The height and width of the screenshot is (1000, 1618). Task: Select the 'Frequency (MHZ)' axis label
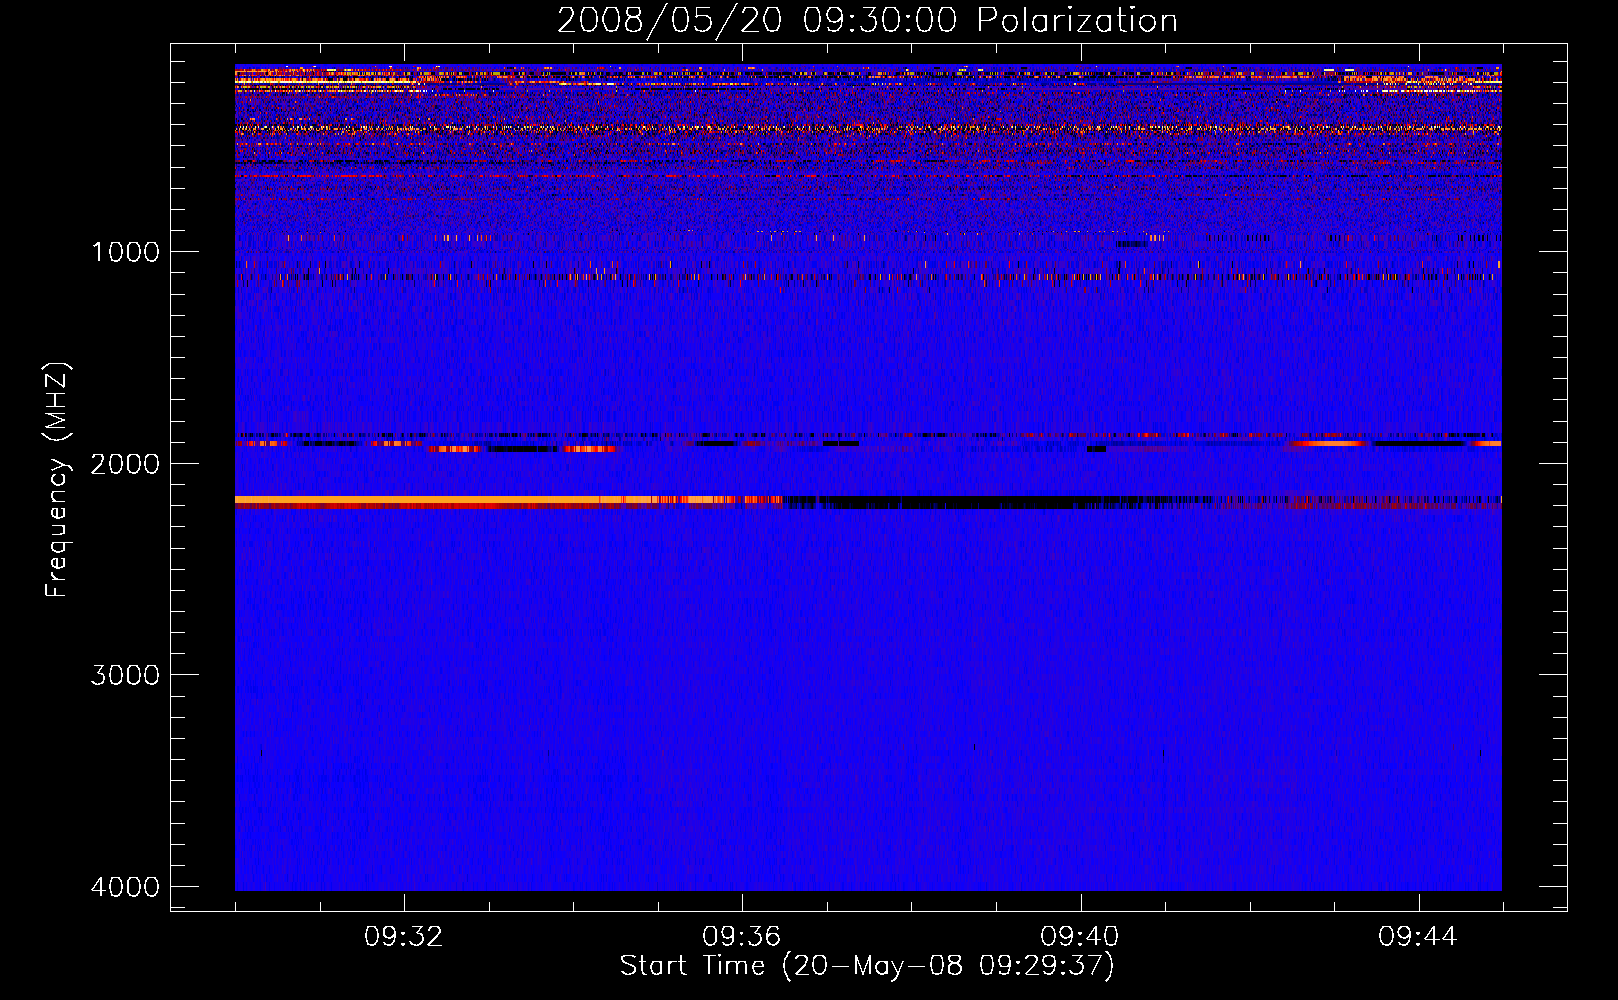[x=57, y=480]
